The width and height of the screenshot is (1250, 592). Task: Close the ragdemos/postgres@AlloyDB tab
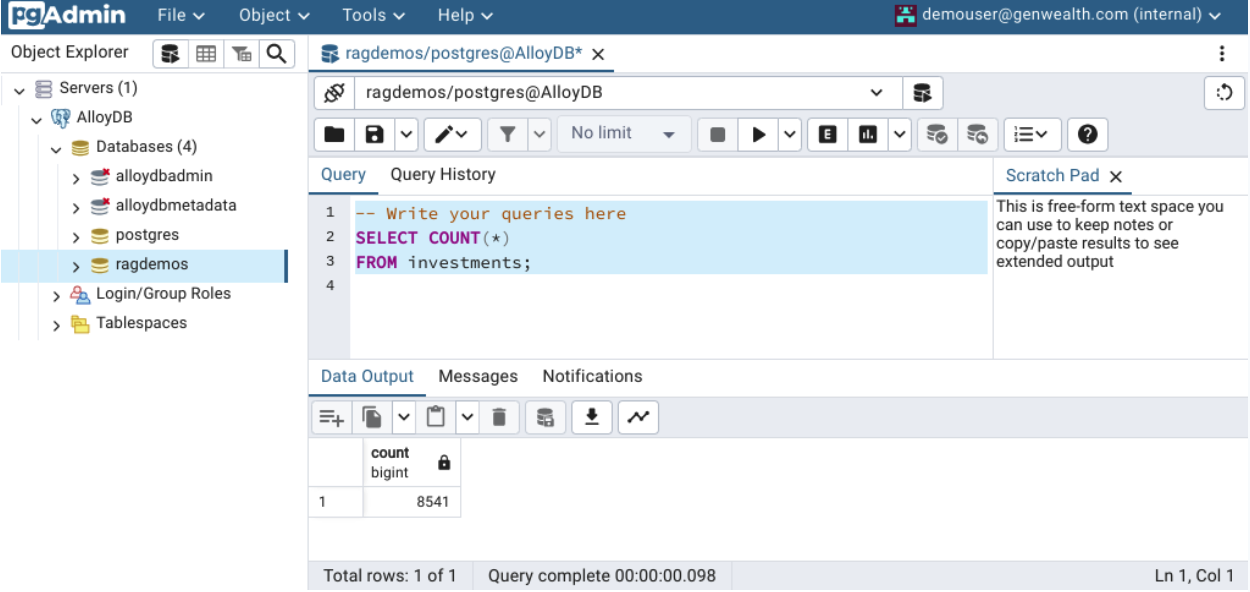(598, 55)
